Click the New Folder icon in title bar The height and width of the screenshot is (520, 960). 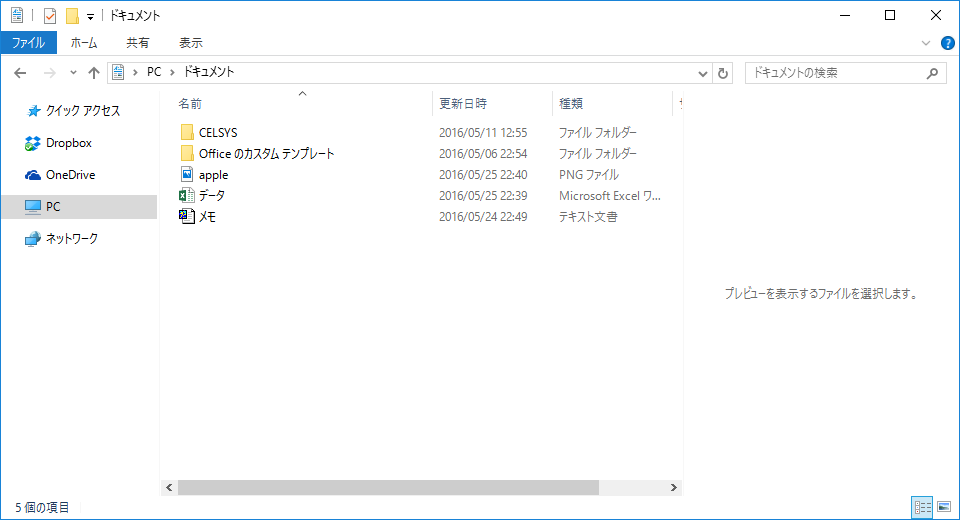point(72,15)
